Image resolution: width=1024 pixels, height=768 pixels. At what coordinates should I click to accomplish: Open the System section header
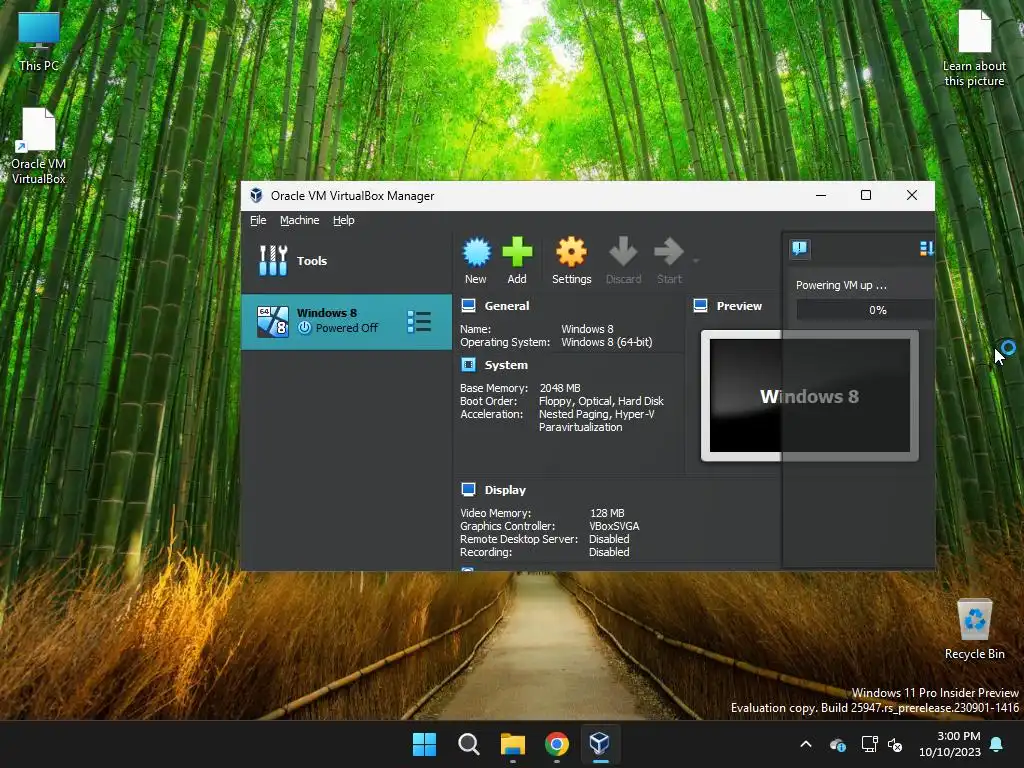506,365
